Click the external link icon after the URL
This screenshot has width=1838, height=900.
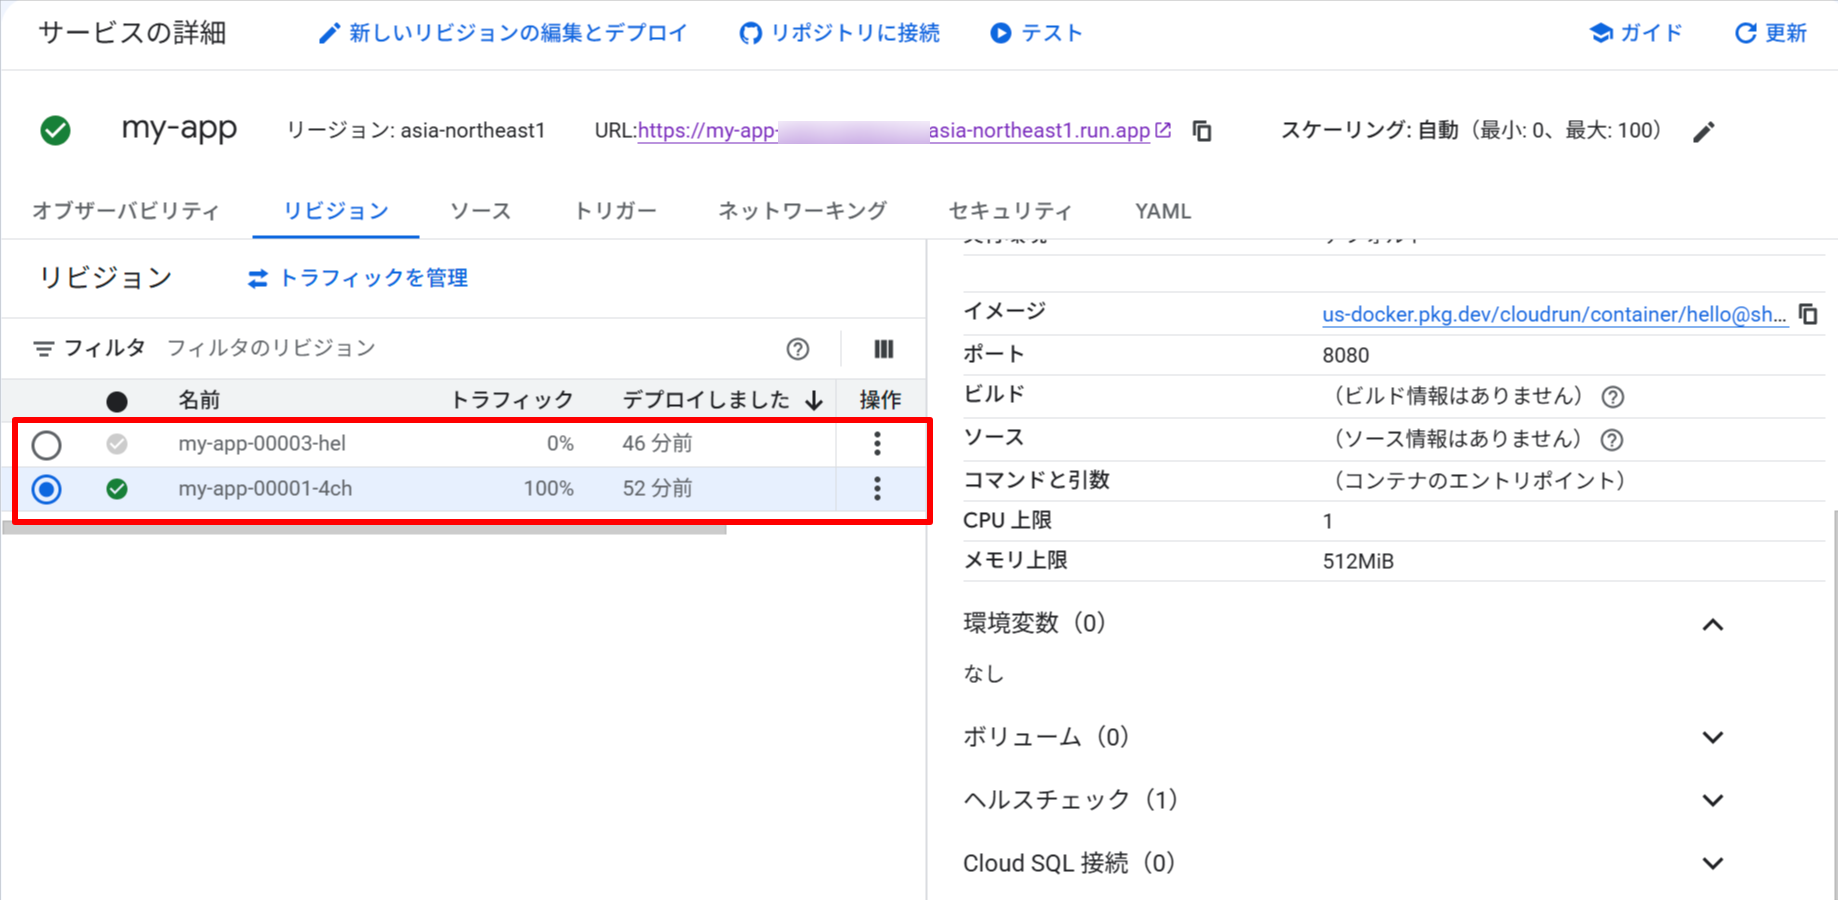(1163, 130)
